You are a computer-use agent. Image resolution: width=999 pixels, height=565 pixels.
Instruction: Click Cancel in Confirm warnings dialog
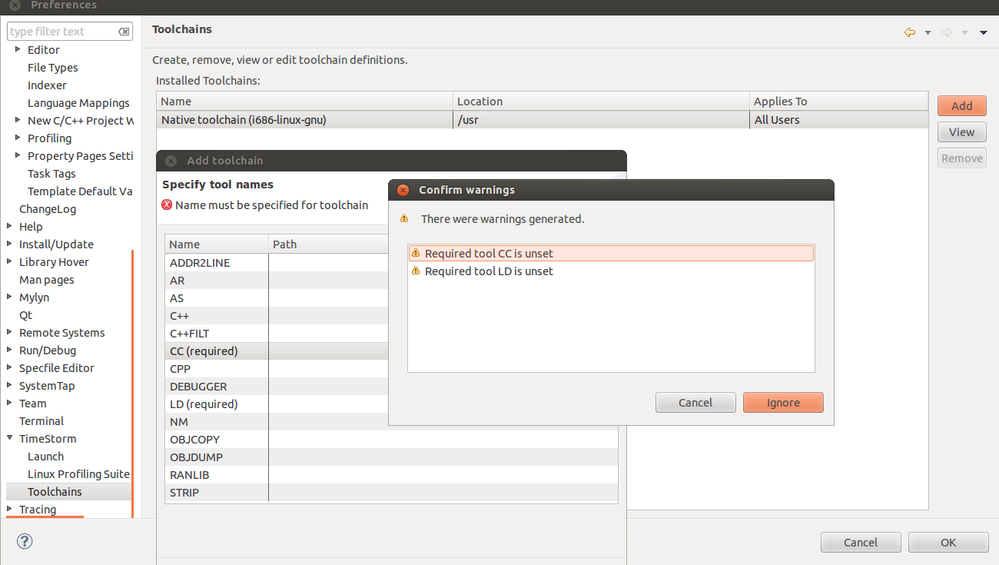pos(695,403)
